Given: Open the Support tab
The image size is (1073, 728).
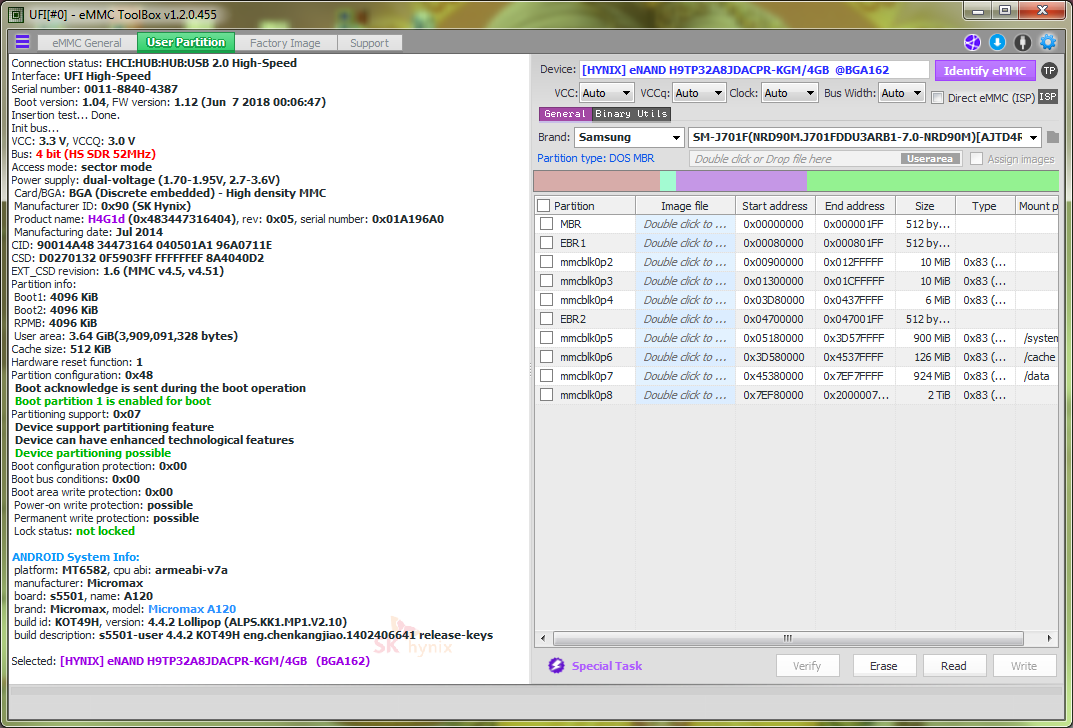Looking at the screenshot, I should (x=370, y=42).
